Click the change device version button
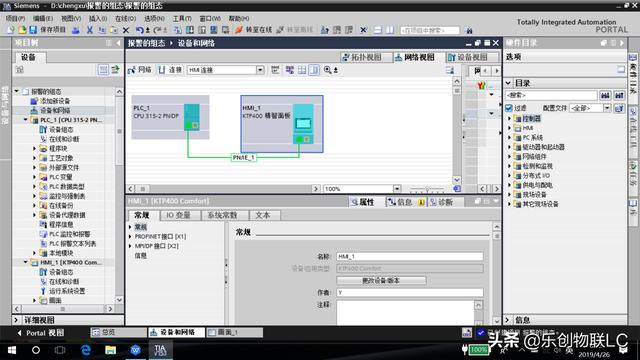 (381, 280)
